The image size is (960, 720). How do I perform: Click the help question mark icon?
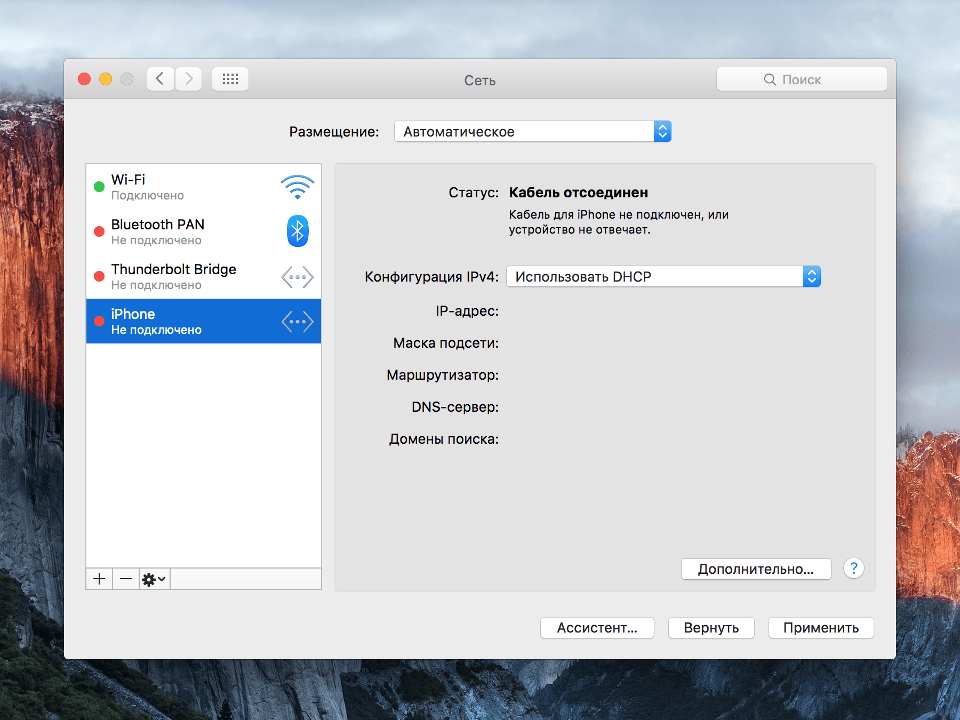pos(853,568)
